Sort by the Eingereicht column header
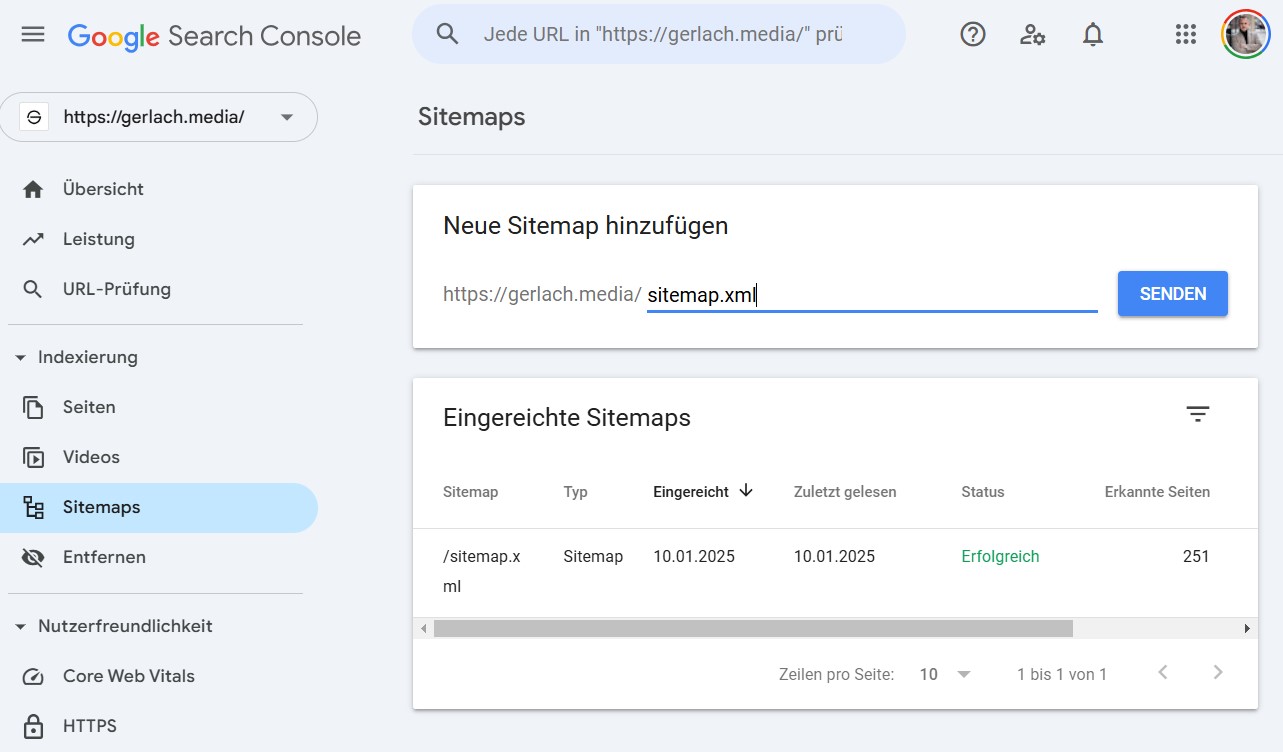The image size is (1283, 752). [691, 492]
